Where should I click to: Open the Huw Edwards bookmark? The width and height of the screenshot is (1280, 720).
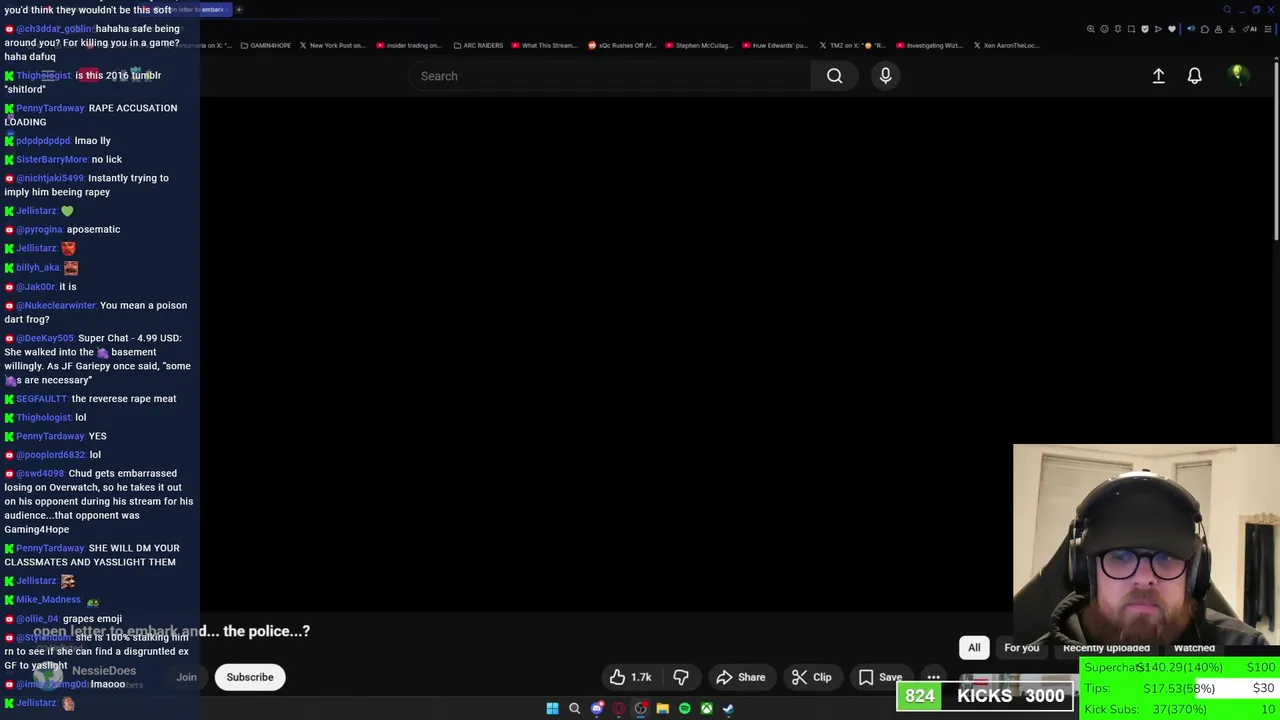pyautogui.click(x=775, y=45)
